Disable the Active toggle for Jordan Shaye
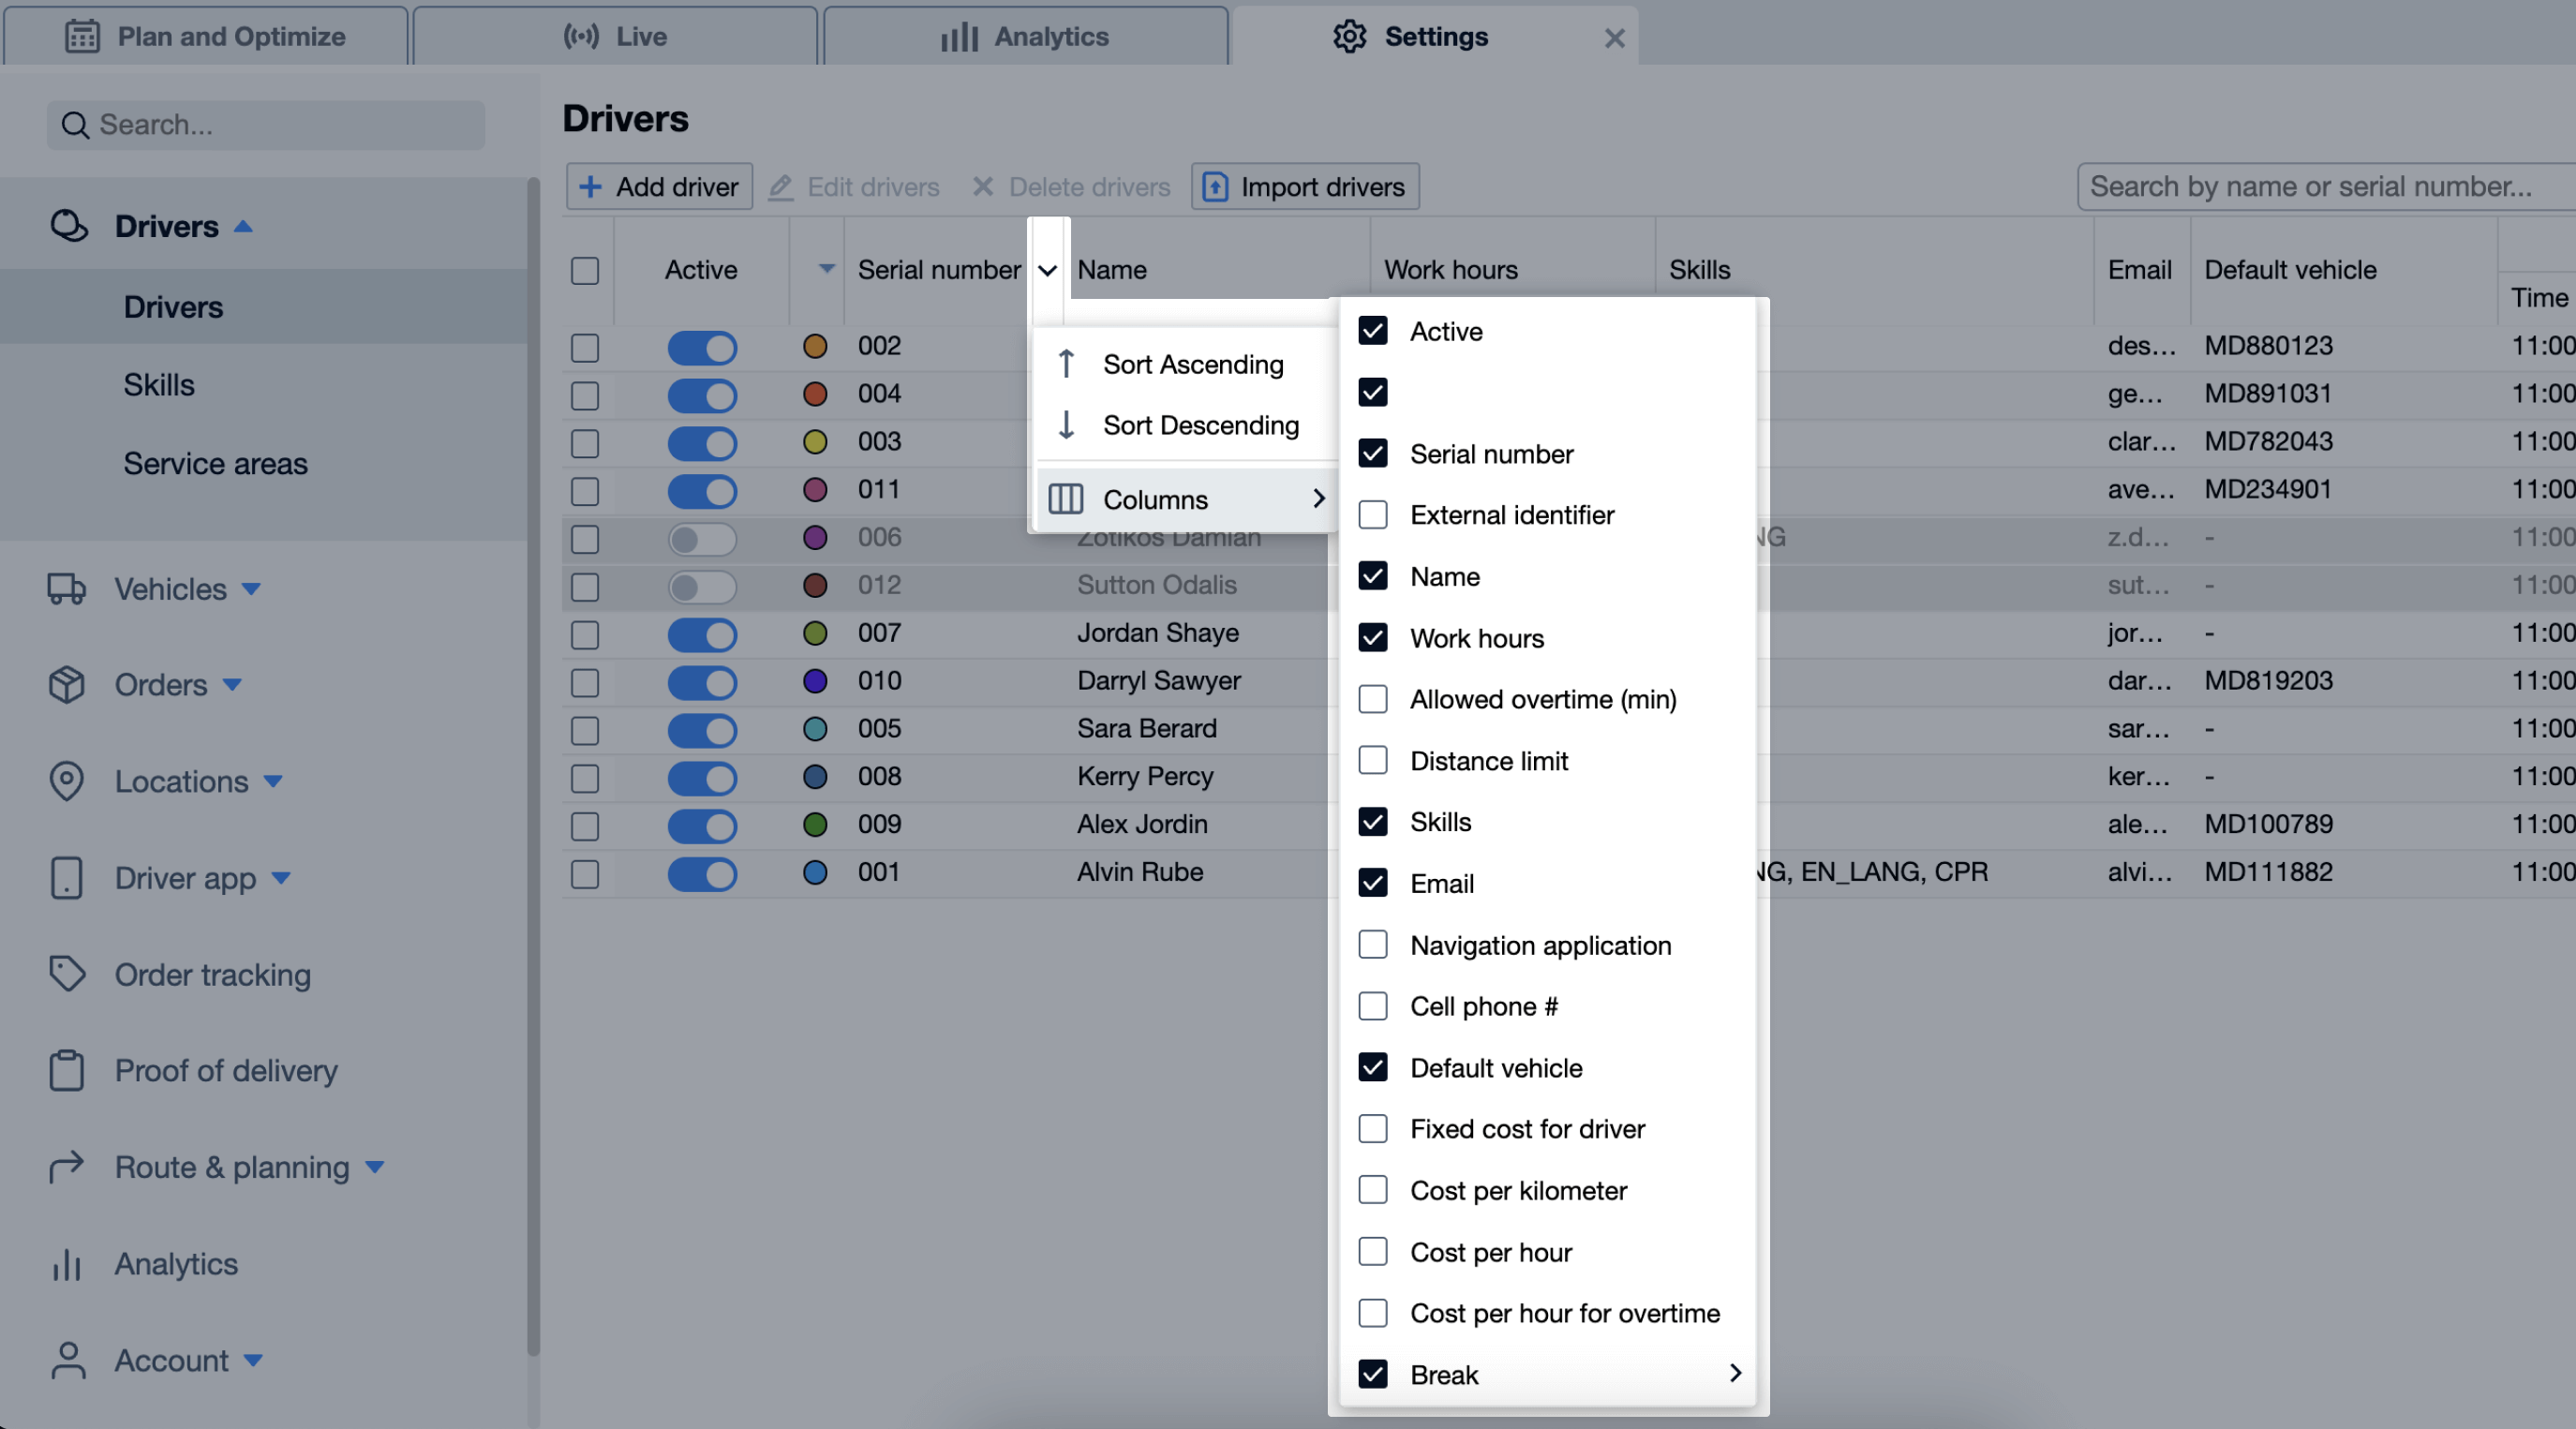This screenshot has height=1429, width=2576. tap(702, 634)
